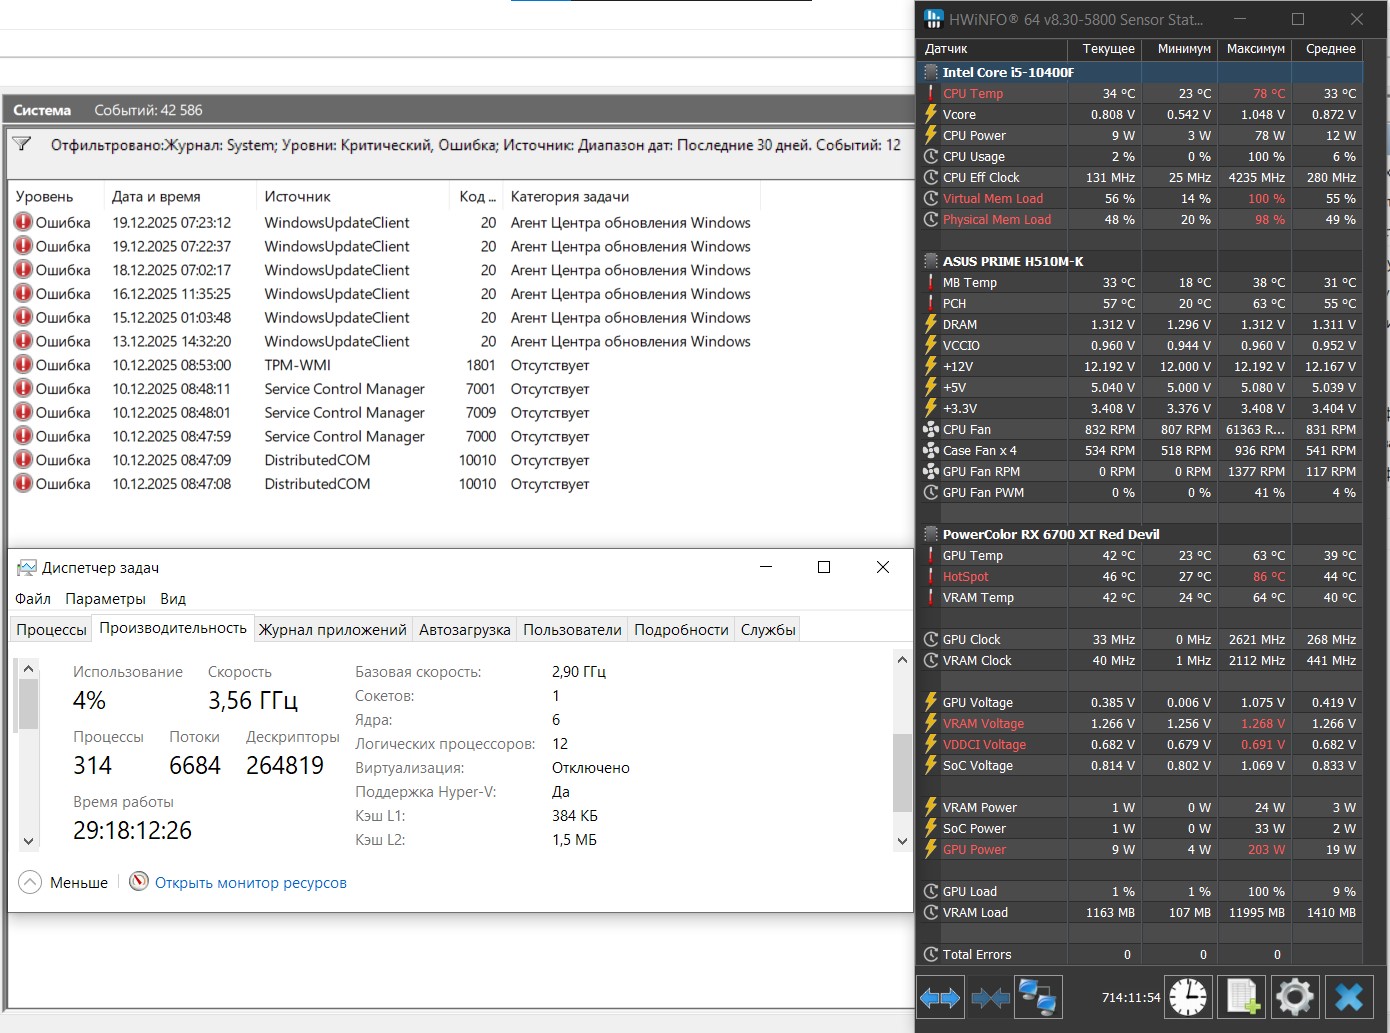Click the HWiNFO title bar app icon
This screenshot has height=1033, width=1390.
click(933, 19)
